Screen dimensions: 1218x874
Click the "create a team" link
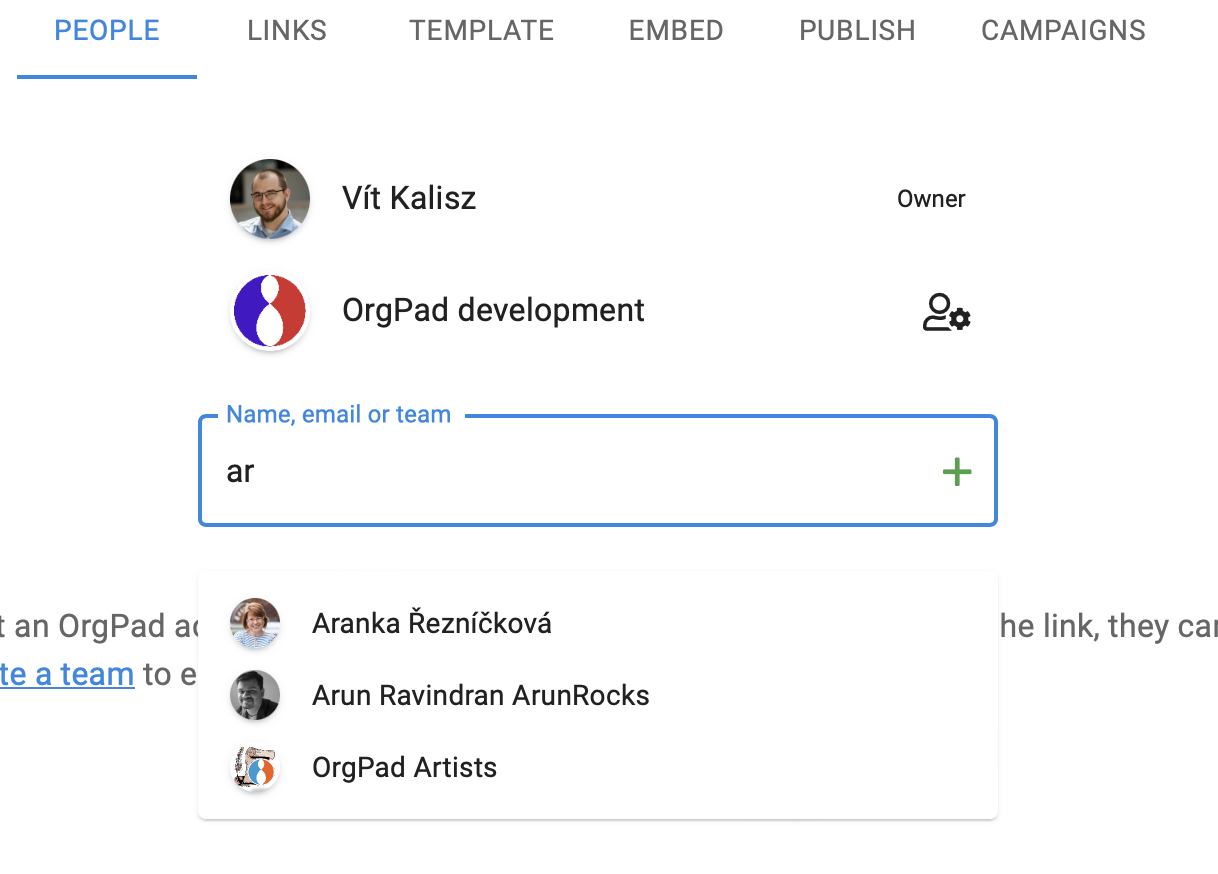pos(66,675)
